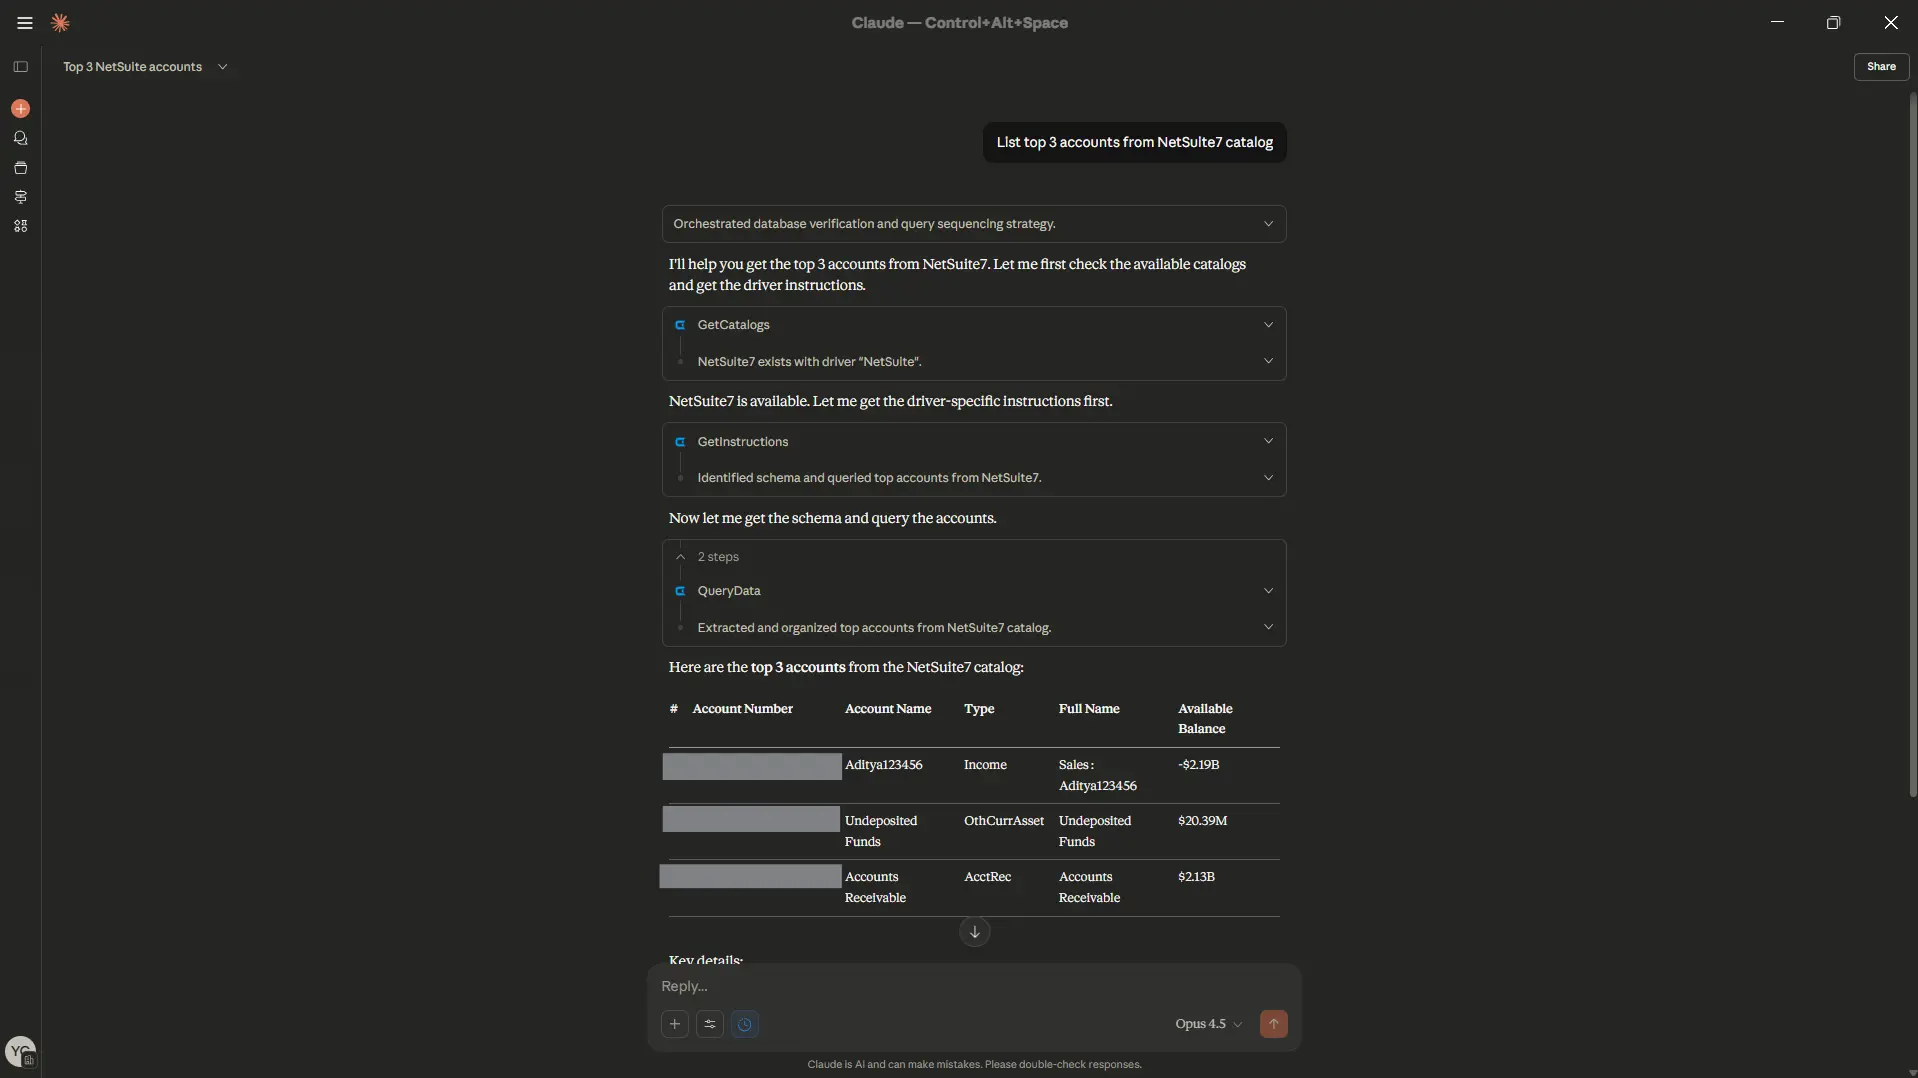
Task: Expand the Top 3 NetSuite accounts title dropdown
Action: [x=224, y=67]
